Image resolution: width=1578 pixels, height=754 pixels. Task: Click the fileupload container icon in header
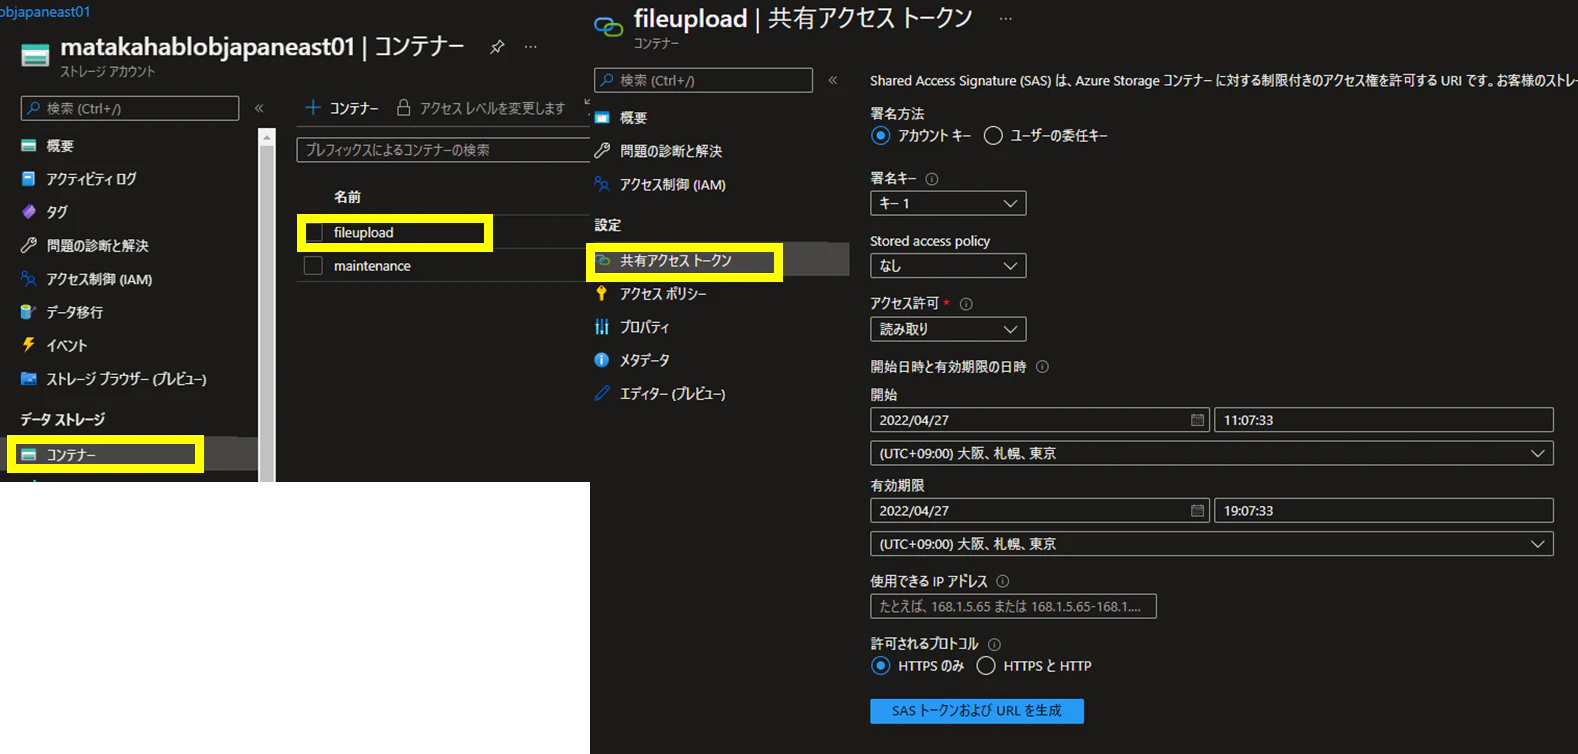(608, 26)
